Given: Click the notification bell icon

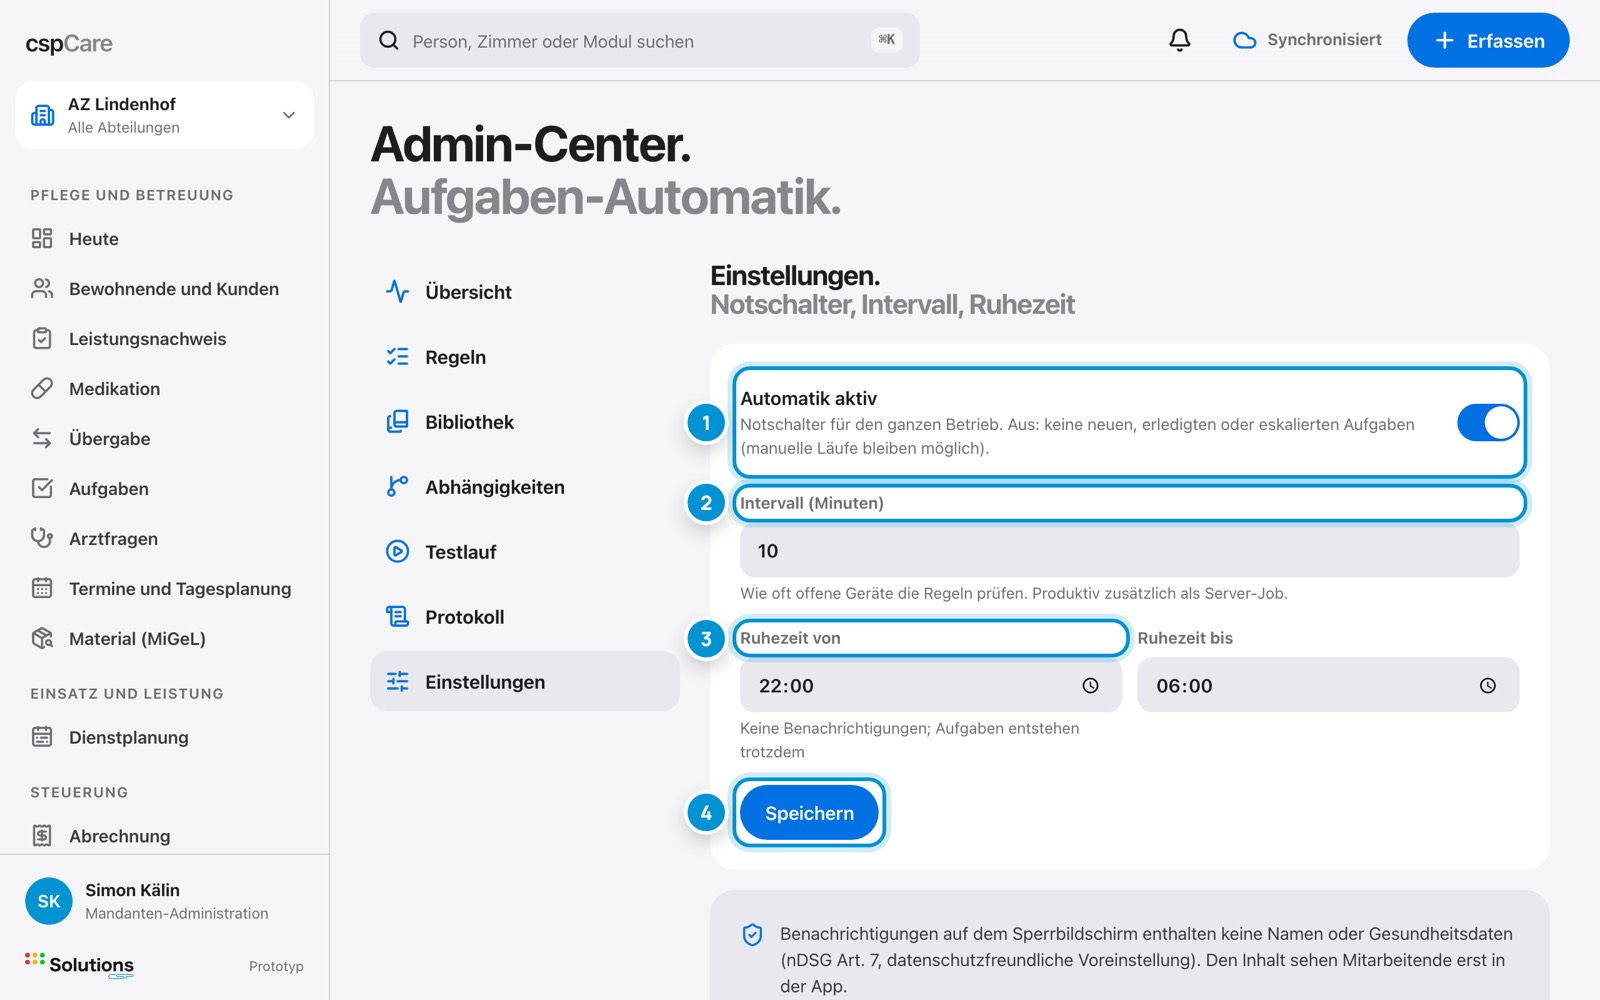Looking at the screenshot, I should [x=1180, y=40].
